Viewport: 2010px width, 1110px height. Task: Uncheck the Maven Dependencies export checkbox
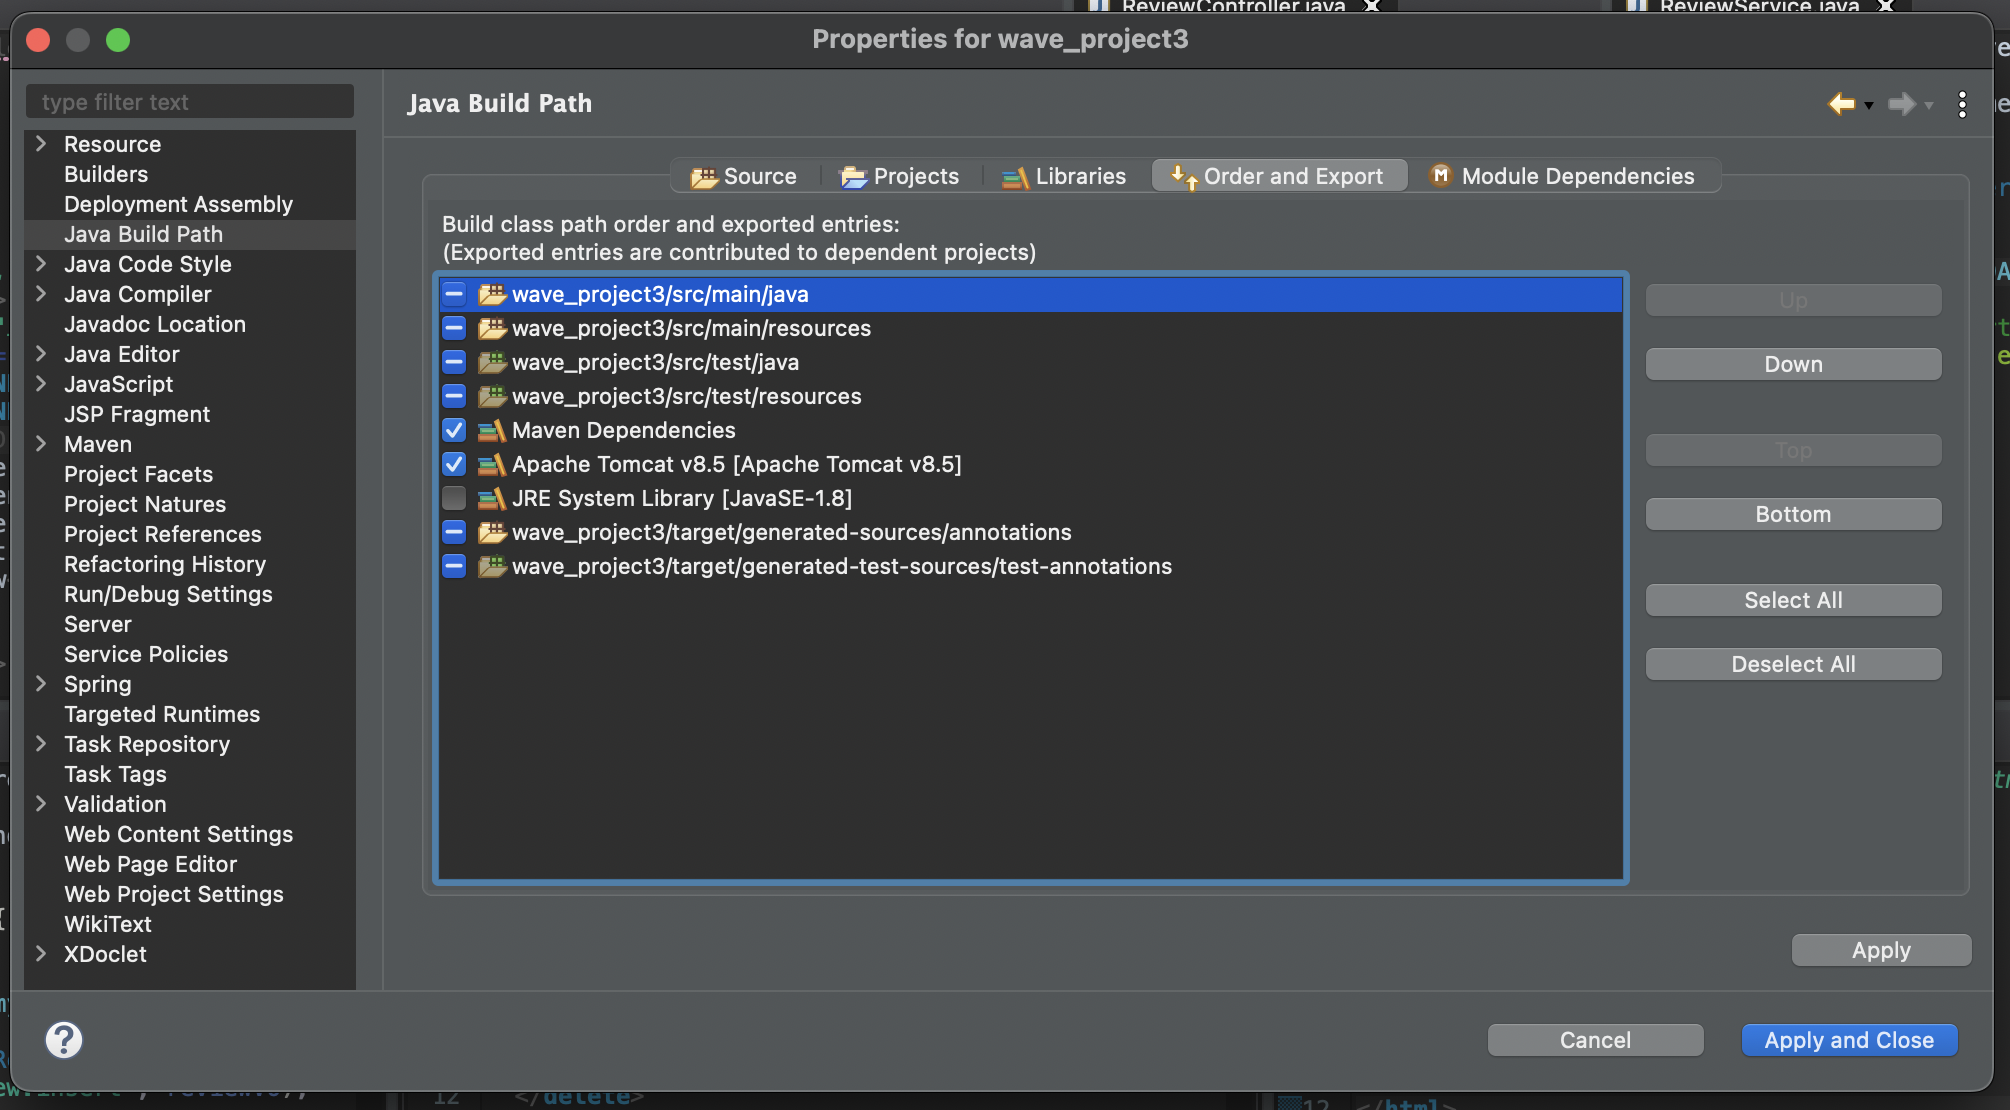454,430
